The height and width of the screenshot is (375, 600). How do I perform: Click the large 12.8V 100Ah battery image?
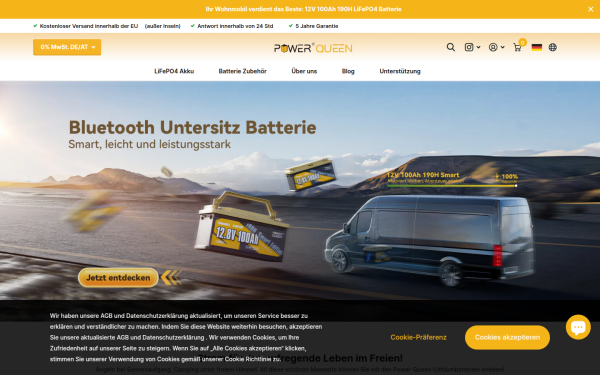click(x=242, y=227)
